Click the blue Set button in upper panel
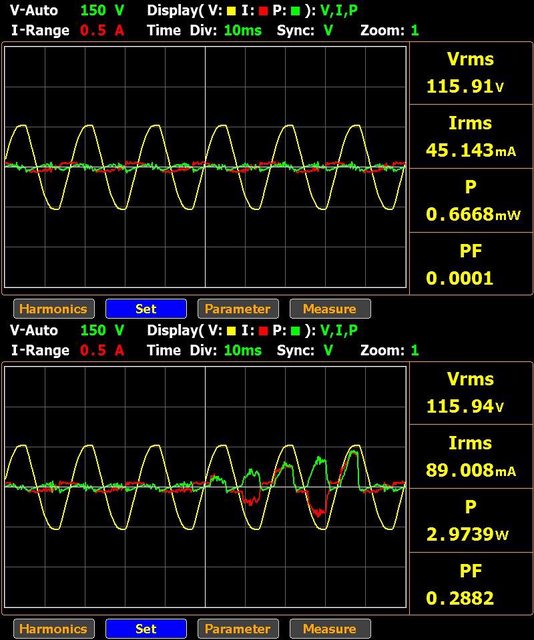 (x=146, y=309)
